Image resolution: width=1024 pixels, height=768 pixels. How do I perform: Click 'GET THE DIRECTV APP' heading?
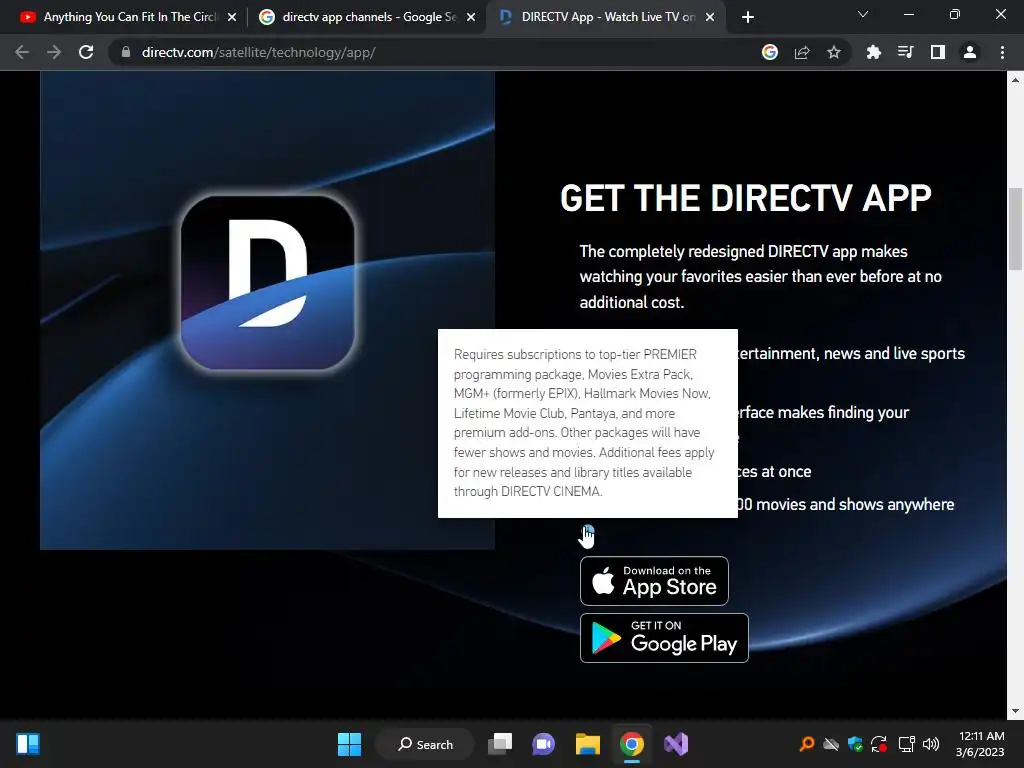click(746, 198)
